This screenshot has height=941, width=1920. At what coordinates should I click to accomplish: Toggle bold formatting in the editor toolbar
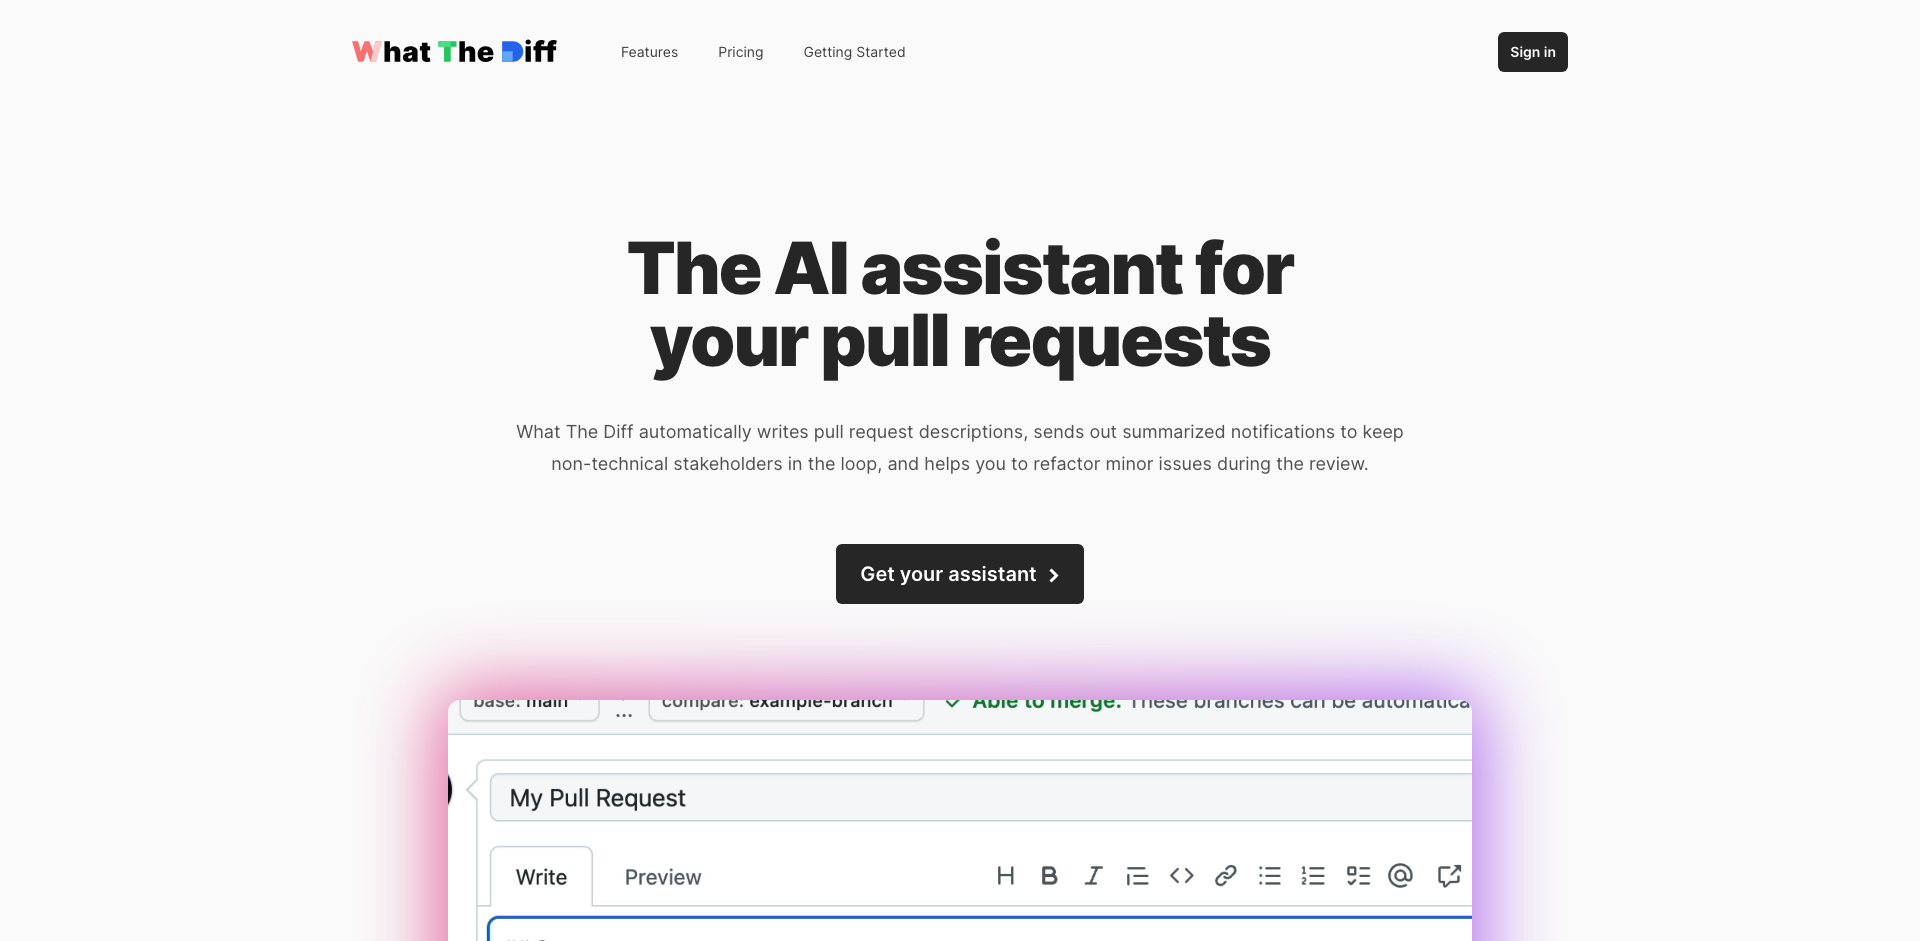(x=1049, y=876)
